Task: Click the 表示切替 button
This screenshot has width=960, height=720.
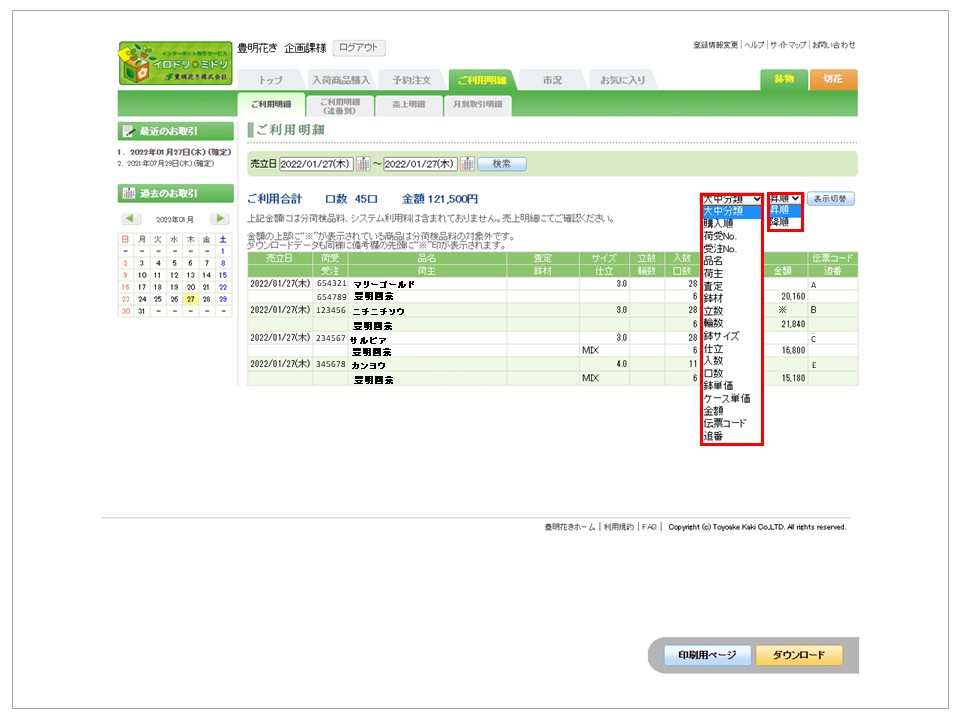Action: coord(830,199)
